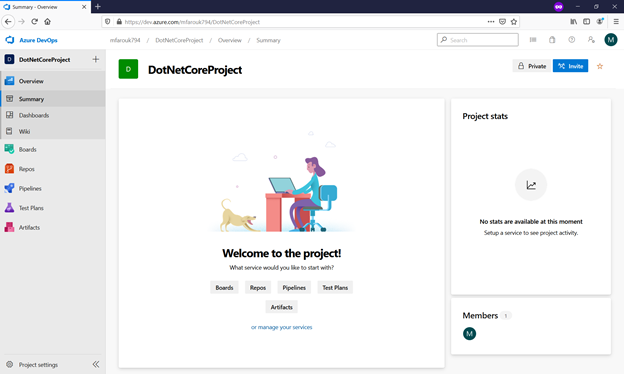Click the M profile avatar in header
The image size is (624, 374).
pyautogui.click(x=611, y=40)
